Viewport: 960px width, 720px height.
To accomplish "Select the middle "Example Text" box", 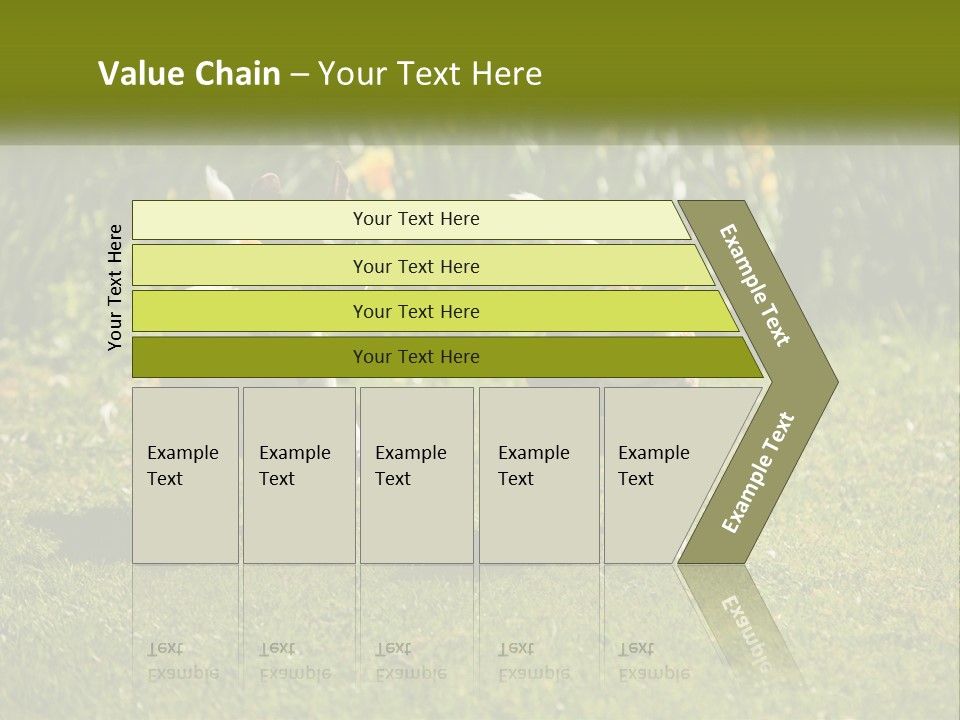I will pos(416,475).
